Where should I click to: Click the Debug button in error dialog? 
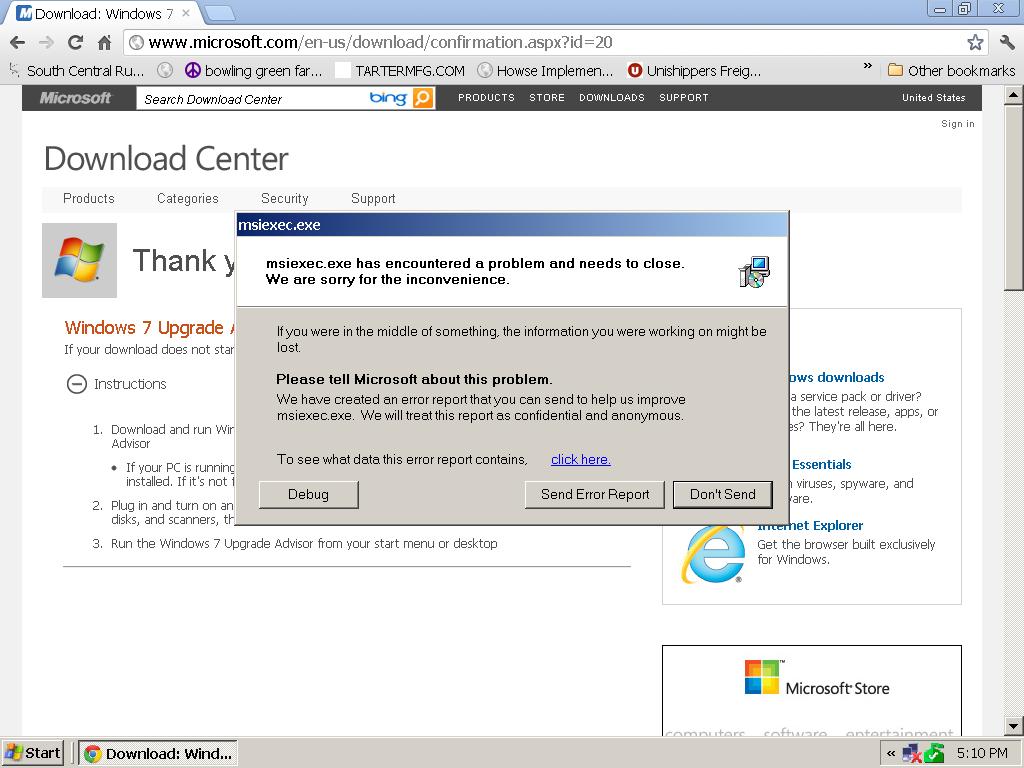coord(308,494)
